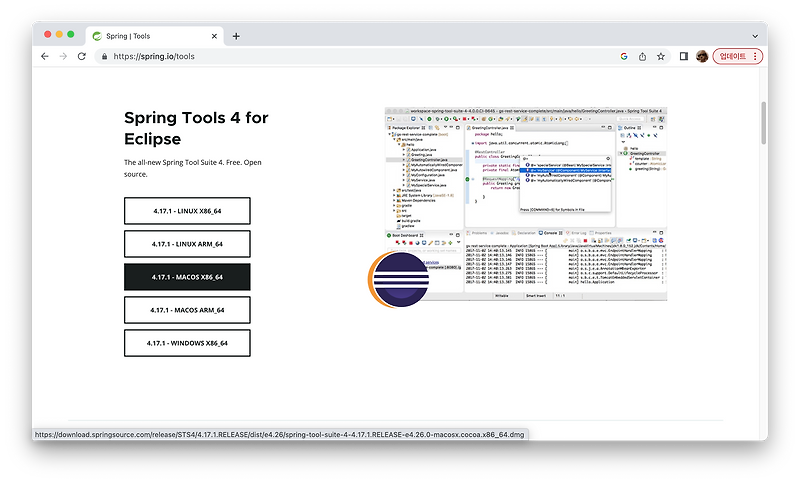Screen dimensions: 800x483
Task: Bookmark this page with the star icon
Action: (x=661, y=57)
